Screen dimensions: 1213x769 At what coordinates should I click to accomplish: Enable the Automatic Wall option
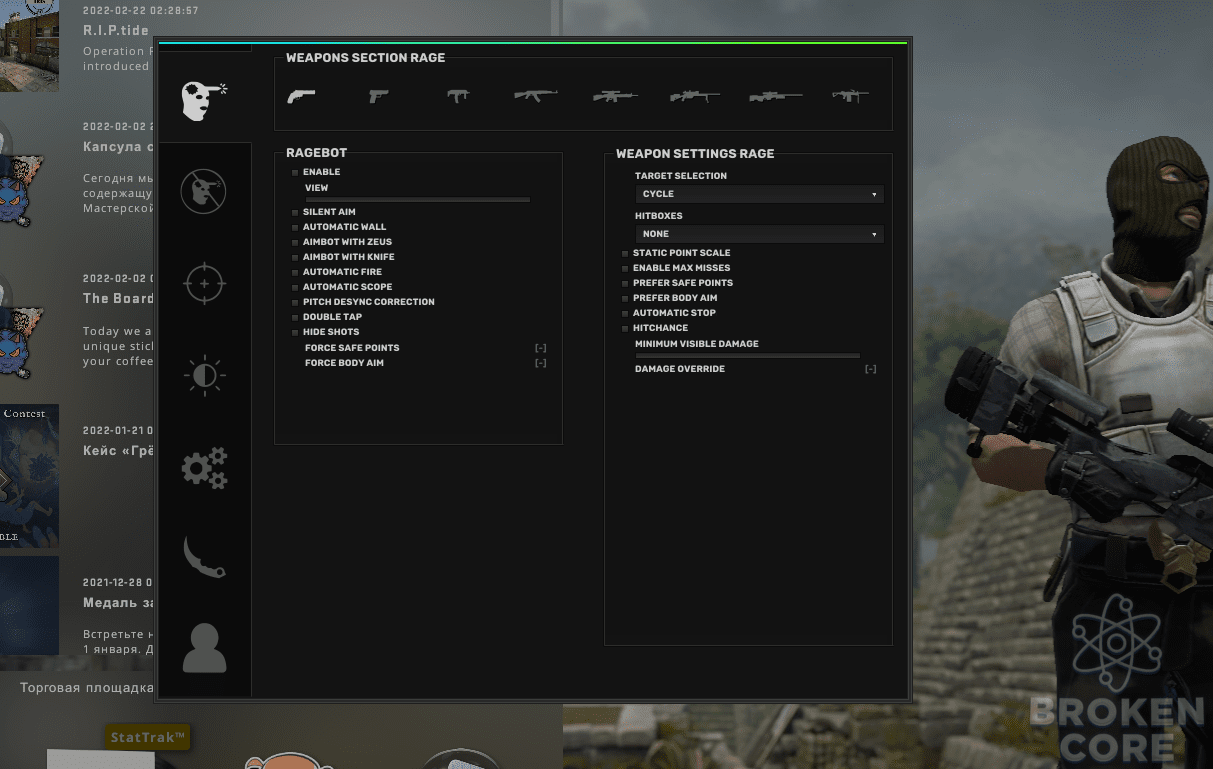point(295,228)
